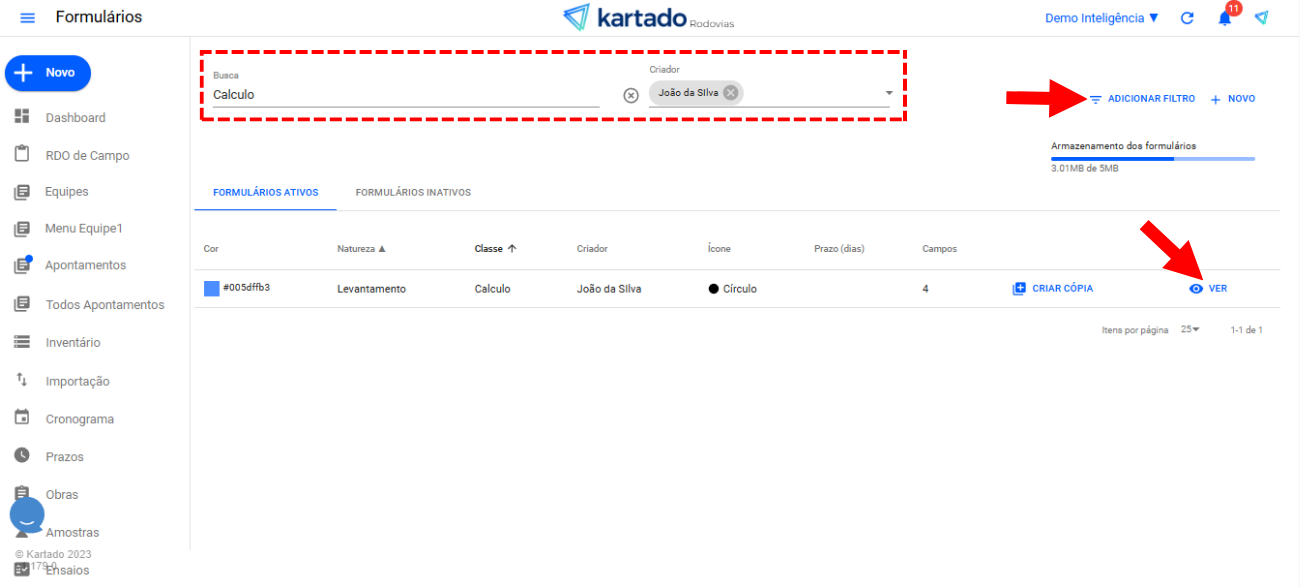The image size is (1301, 587).
Task: Click the Criar Cópia copy icon
Action: (1019, 288)
